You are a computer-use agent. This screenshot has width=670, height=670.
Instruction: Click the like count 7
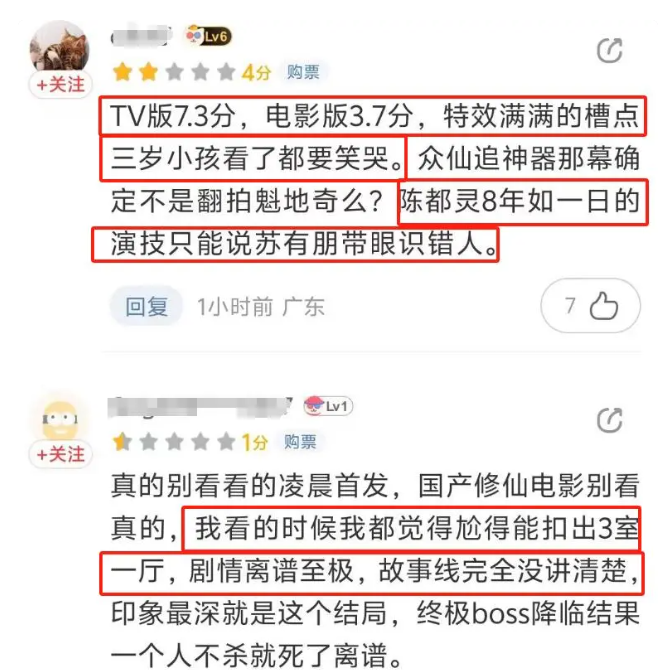(570, 306)
